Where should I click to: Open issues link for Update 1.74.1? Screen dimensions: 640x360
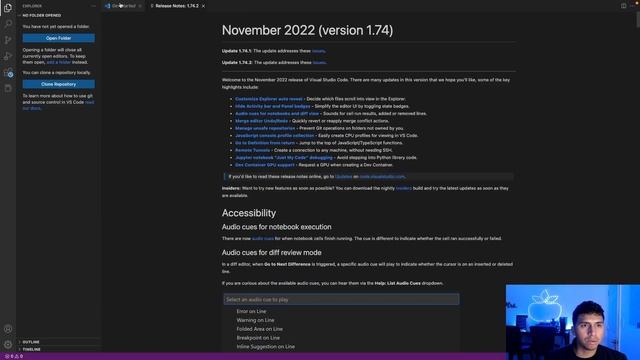click(318, 51)
